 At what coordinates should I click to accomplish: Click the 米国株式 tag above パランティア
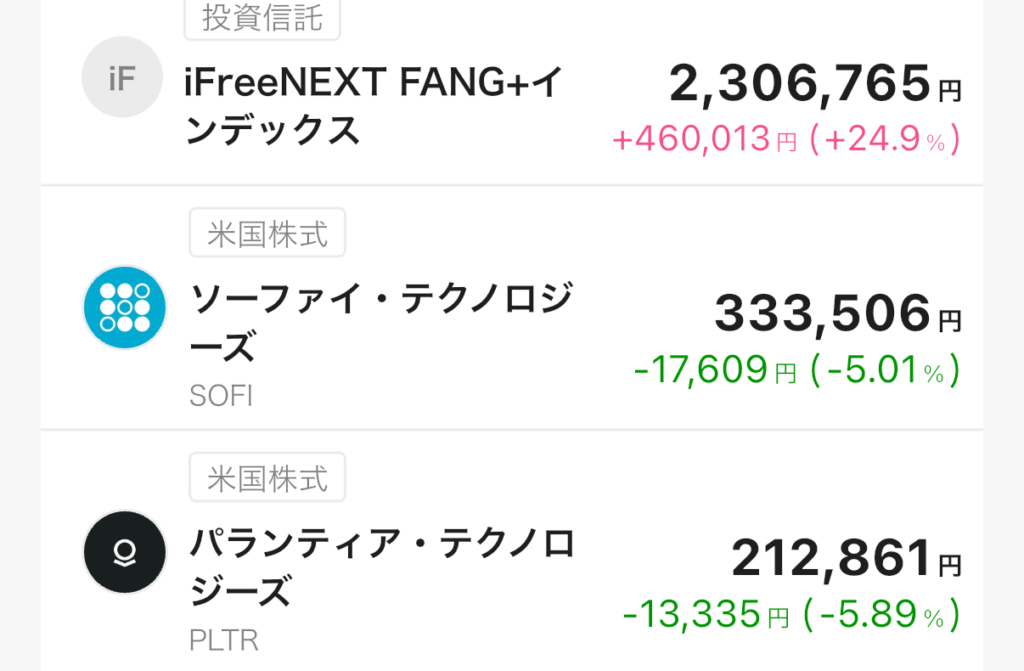(x=266, y=477)
